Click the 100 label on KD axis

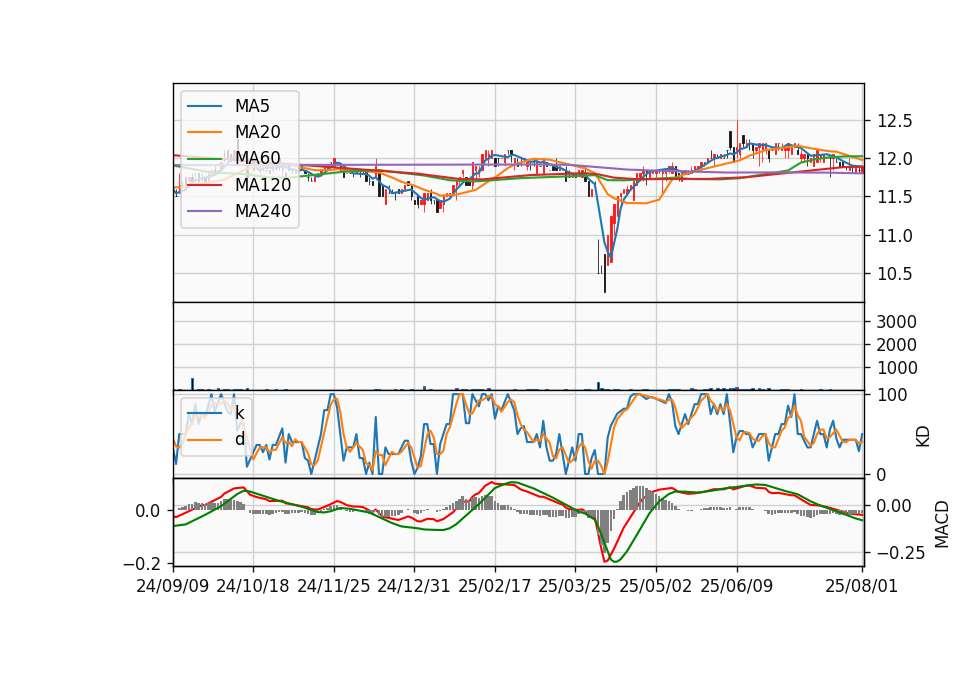point(892,395)
